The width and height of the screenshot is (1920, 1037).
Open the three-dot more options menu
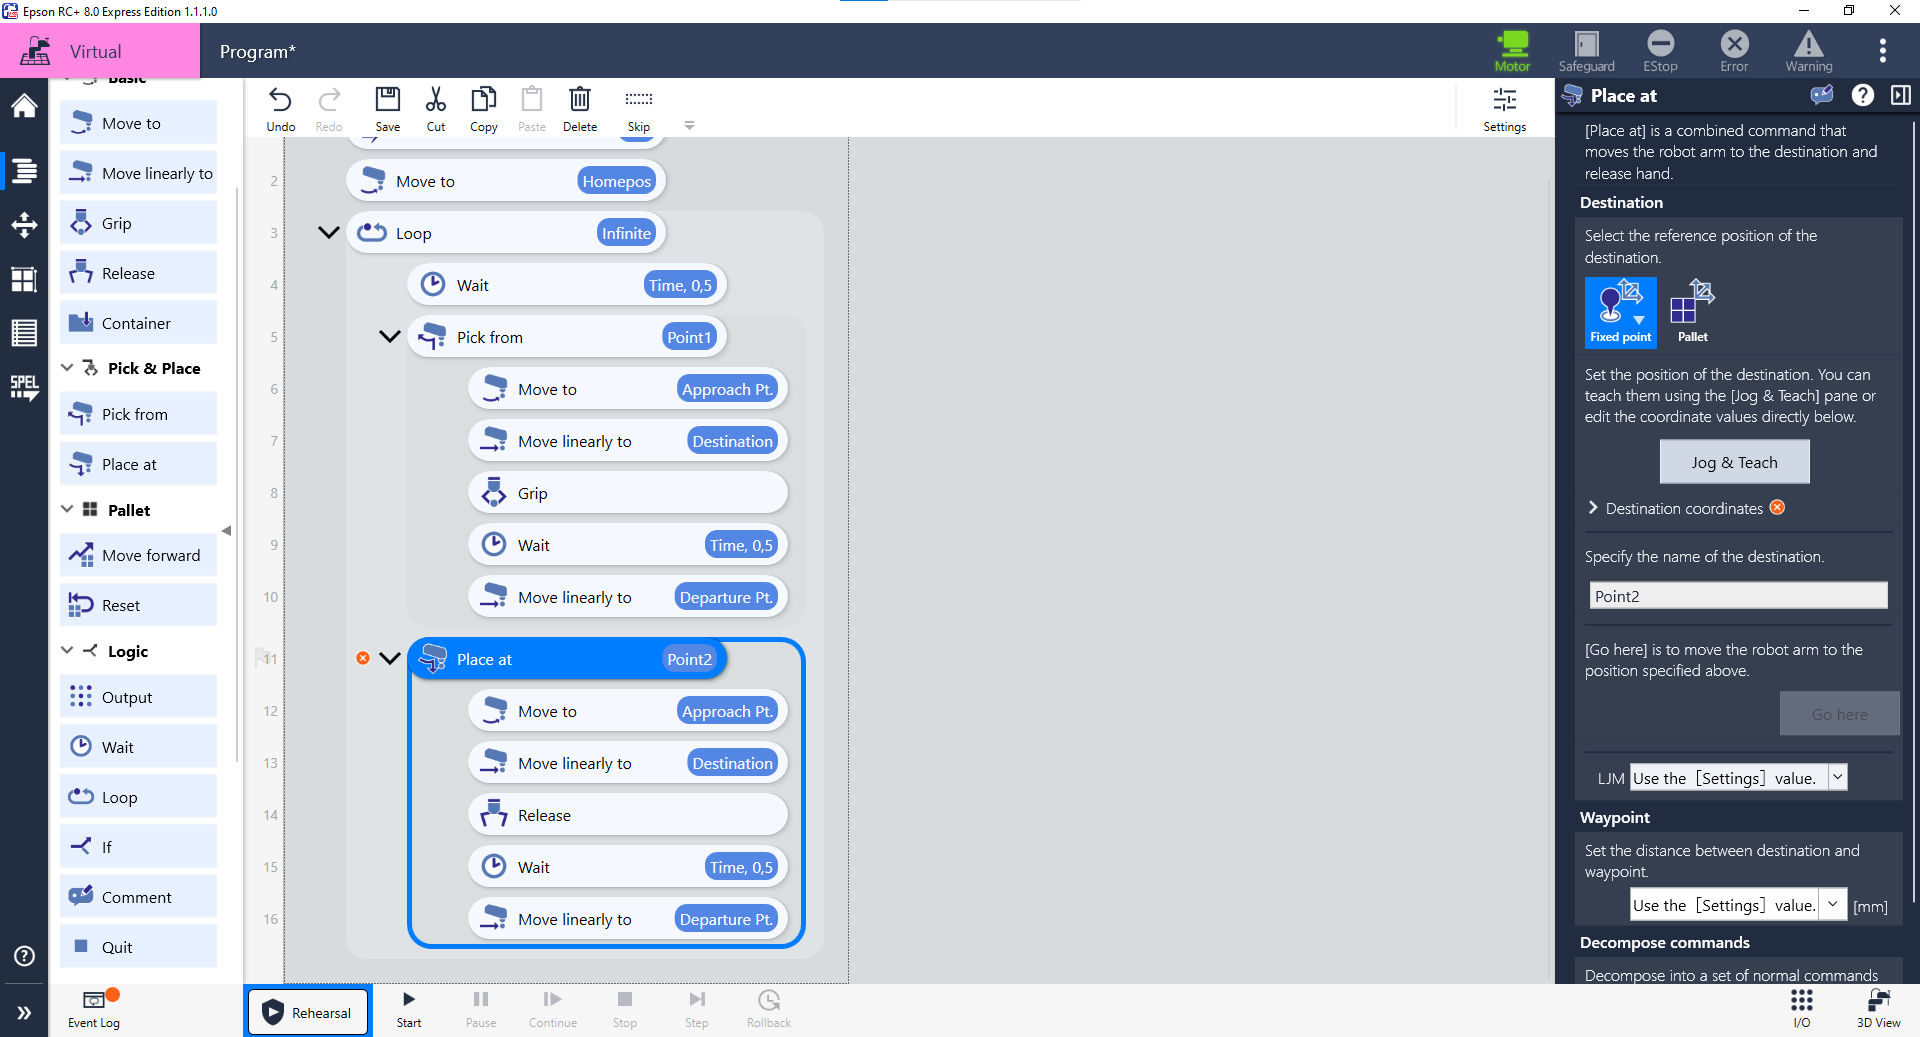click(x=1882, y=51)
